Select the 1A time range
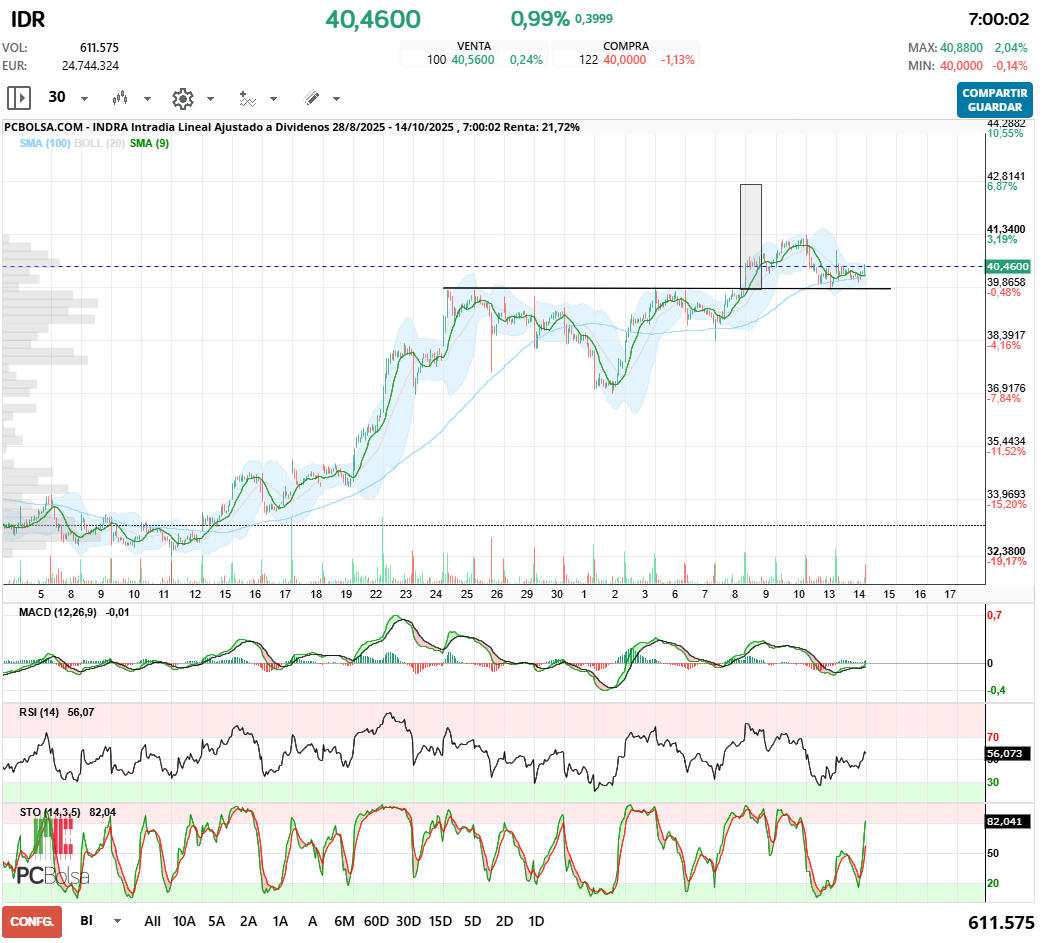 (280, 921)
